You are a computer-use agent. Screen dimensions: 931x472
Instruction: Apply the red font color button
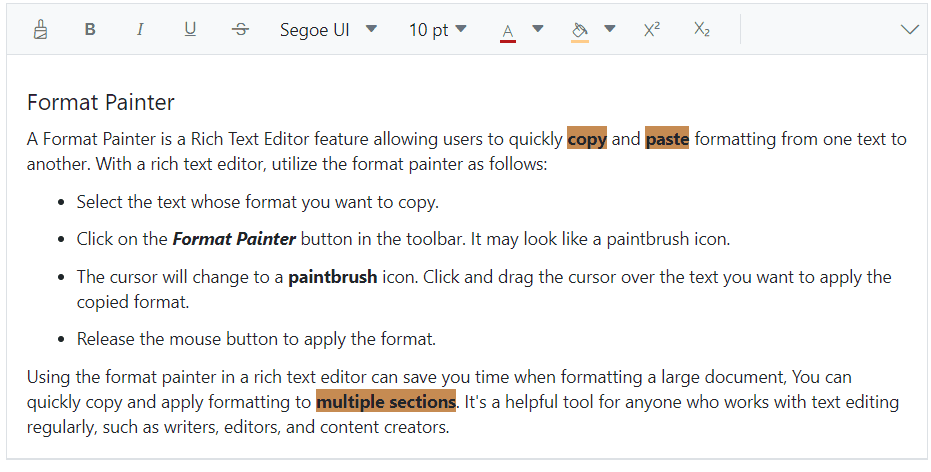tap(508, 31)
